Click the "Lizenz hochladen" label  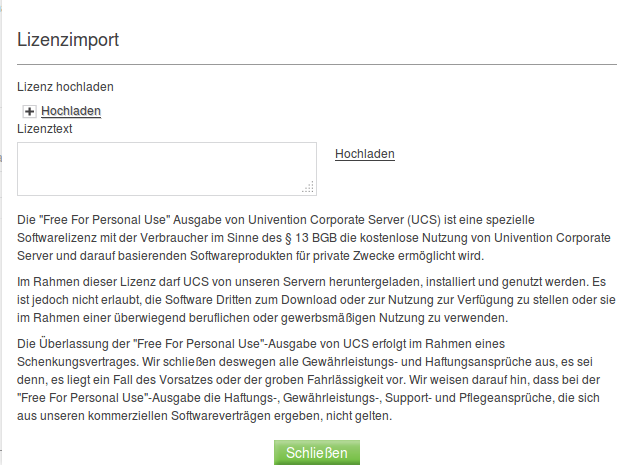tap(65, 87)
